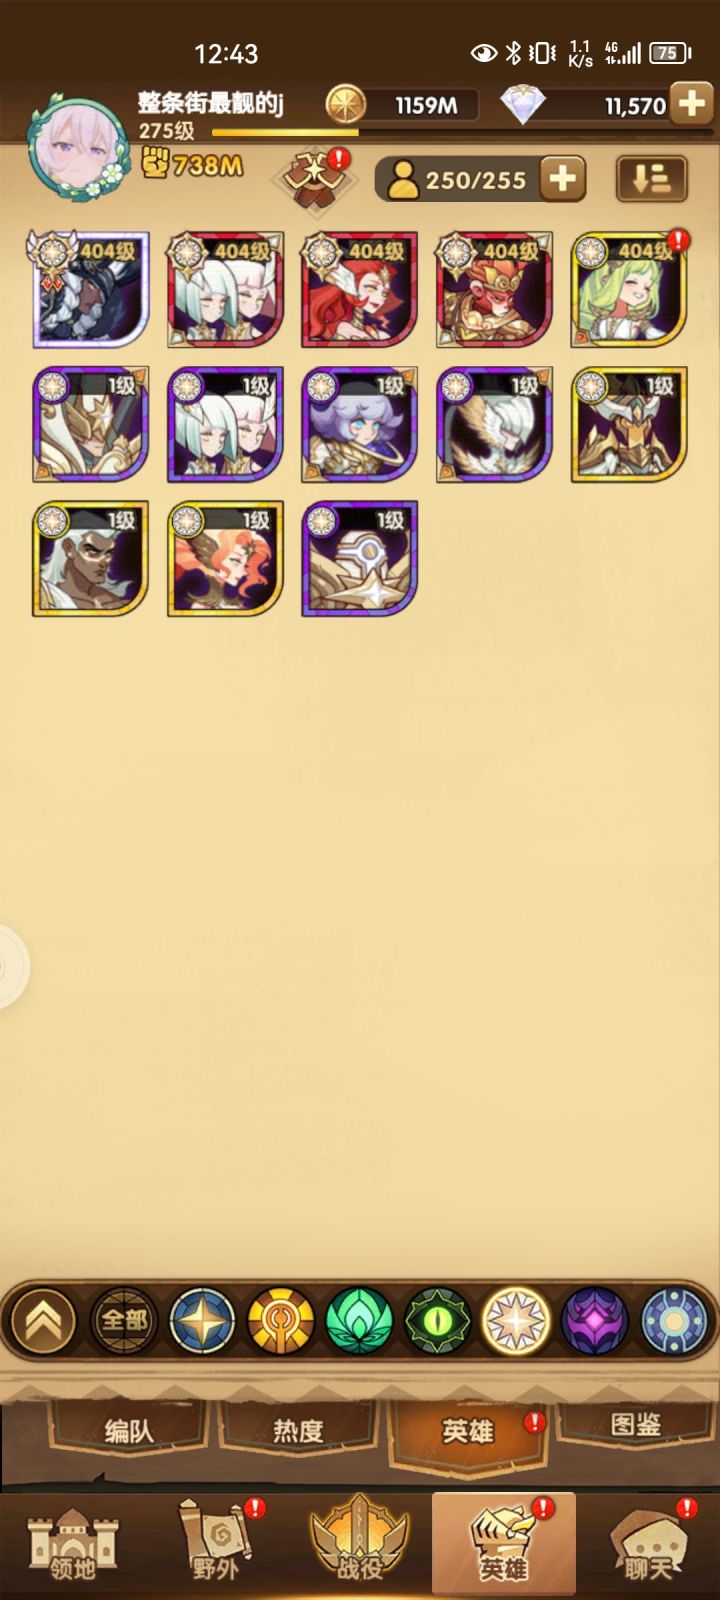The width and height of the screenshot is (720, 1600).
Task: Select the green-haired level 404 hero
Action: [629, 290]
